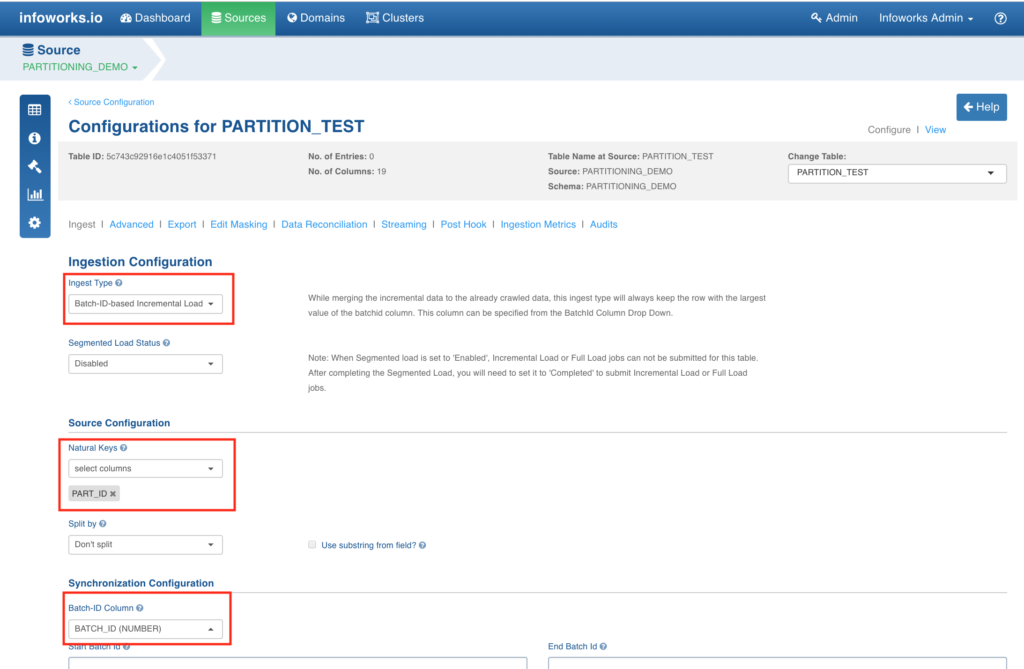Enable Use substring from field checkbox

(312, 545)
